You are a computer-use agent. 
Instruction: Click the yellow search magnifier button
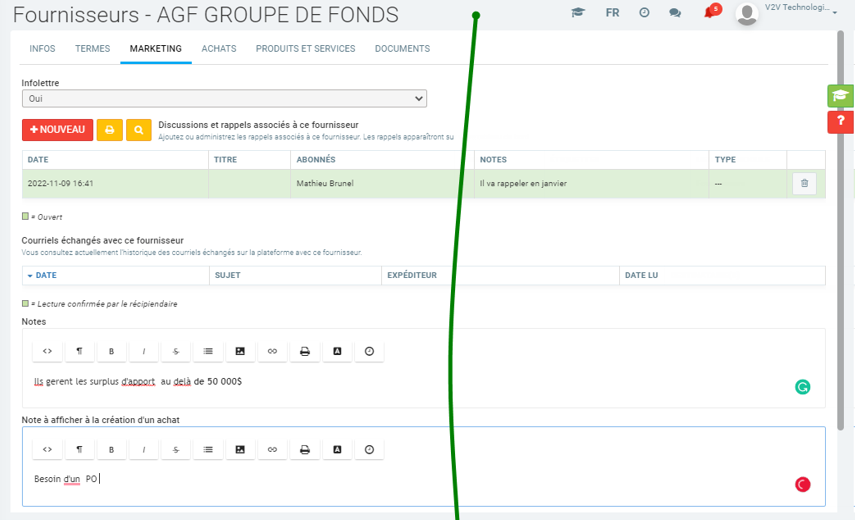(138, 130)
